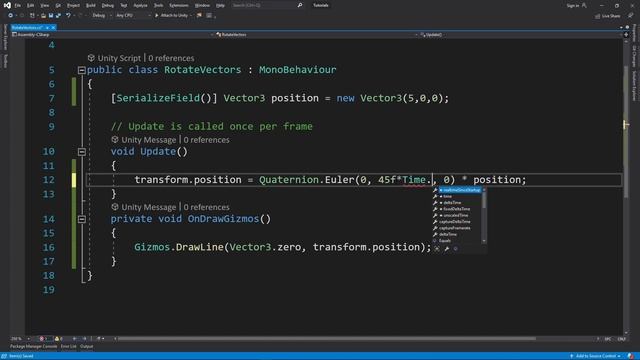Click the open file folder icon
Viewport: 640px width, 360px height.
point(43,16)
